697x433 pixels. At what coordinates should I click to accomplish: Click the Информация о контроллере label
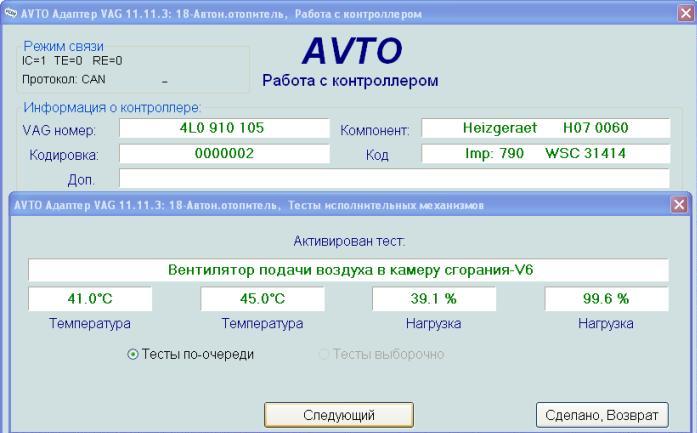pos(112,107)
